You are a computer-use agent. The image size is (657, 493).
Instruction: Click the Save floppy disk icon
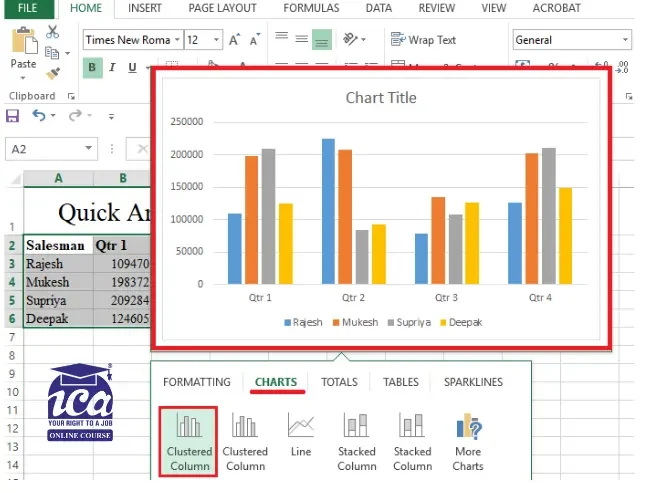[13, 115]
